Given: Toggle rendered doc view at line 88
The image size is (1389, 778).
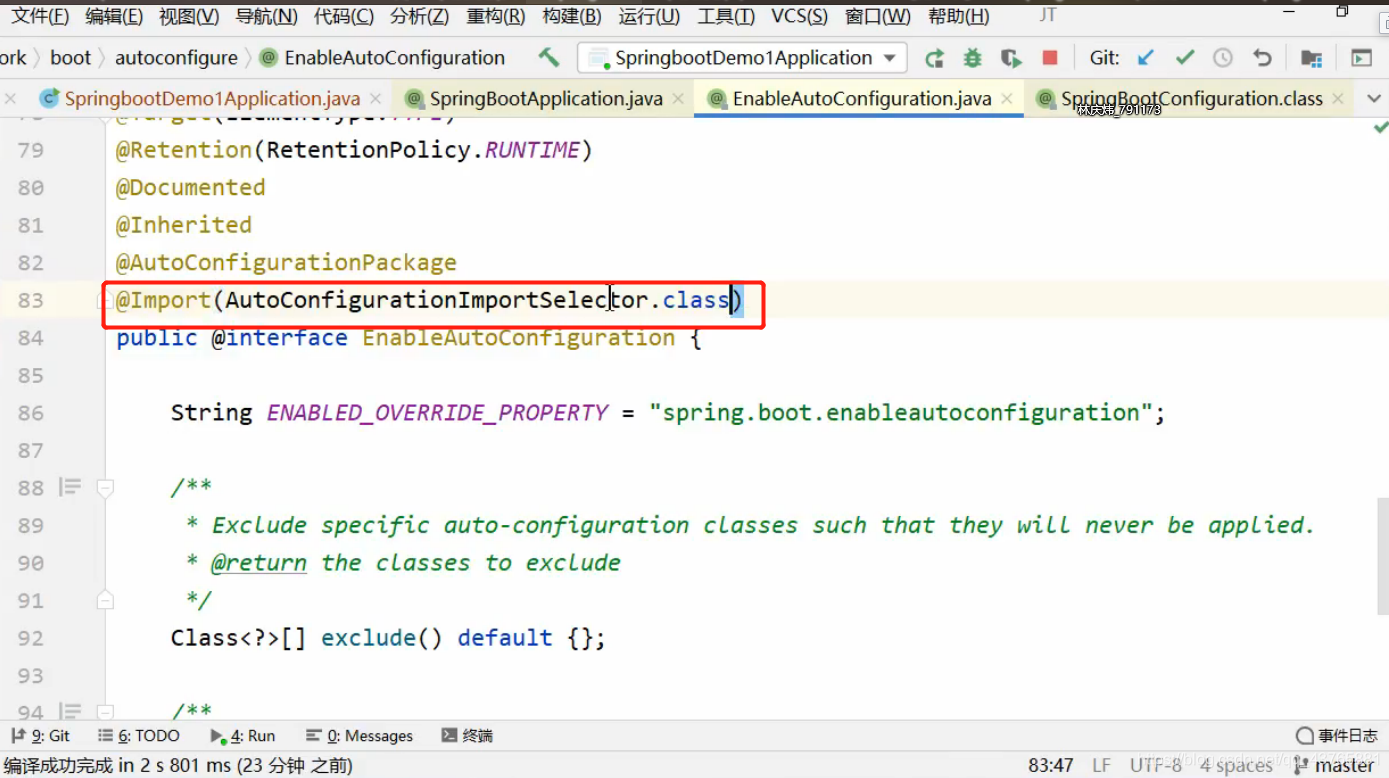Looking at the screenshot, I should pyautogui.click(x=69, y=488).
